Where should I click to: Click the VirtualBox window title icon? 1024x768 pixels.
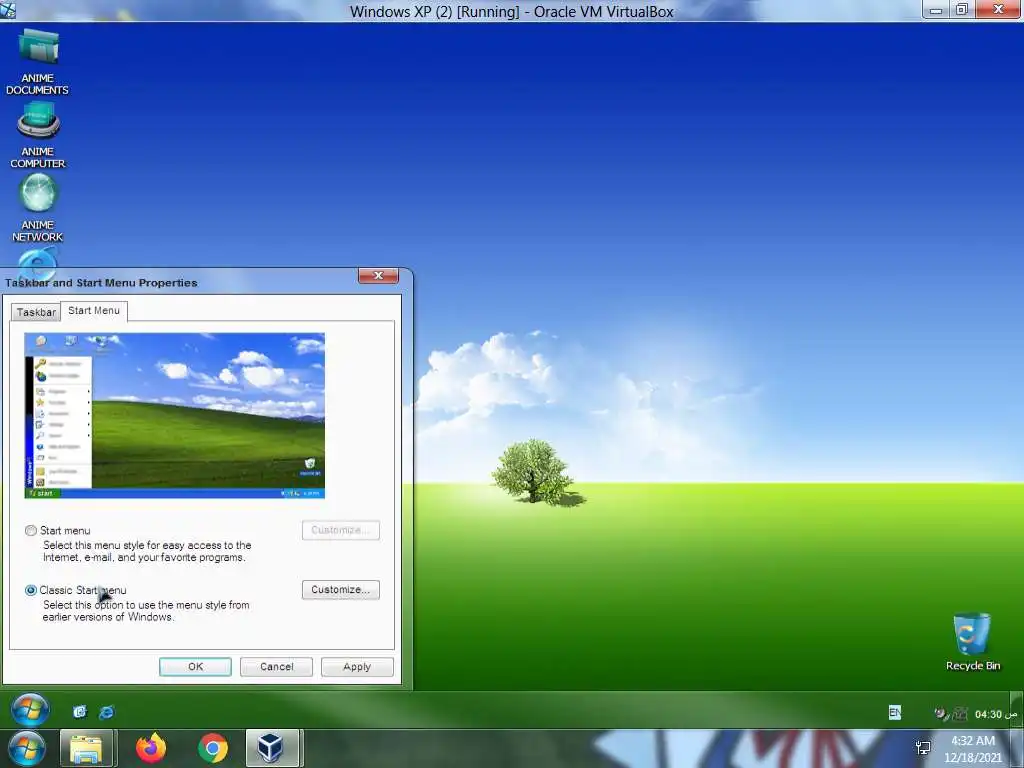(x=8, y=10)
